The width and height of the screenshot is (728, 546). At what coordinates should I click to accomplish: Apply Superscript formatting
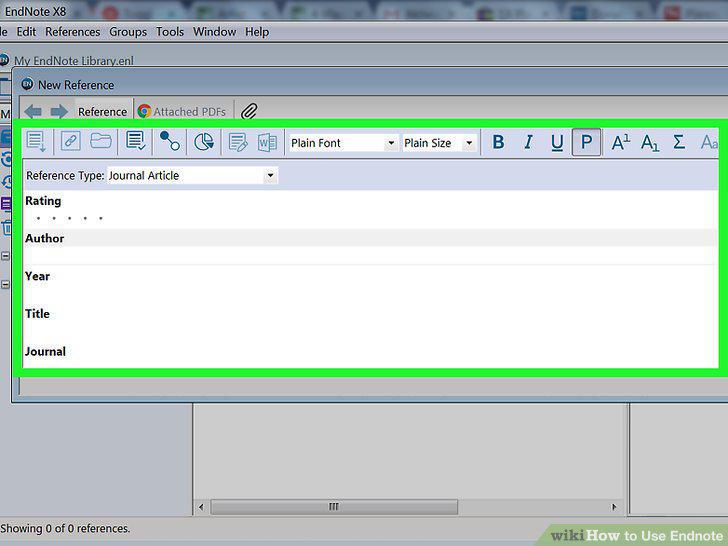(620, 142)
